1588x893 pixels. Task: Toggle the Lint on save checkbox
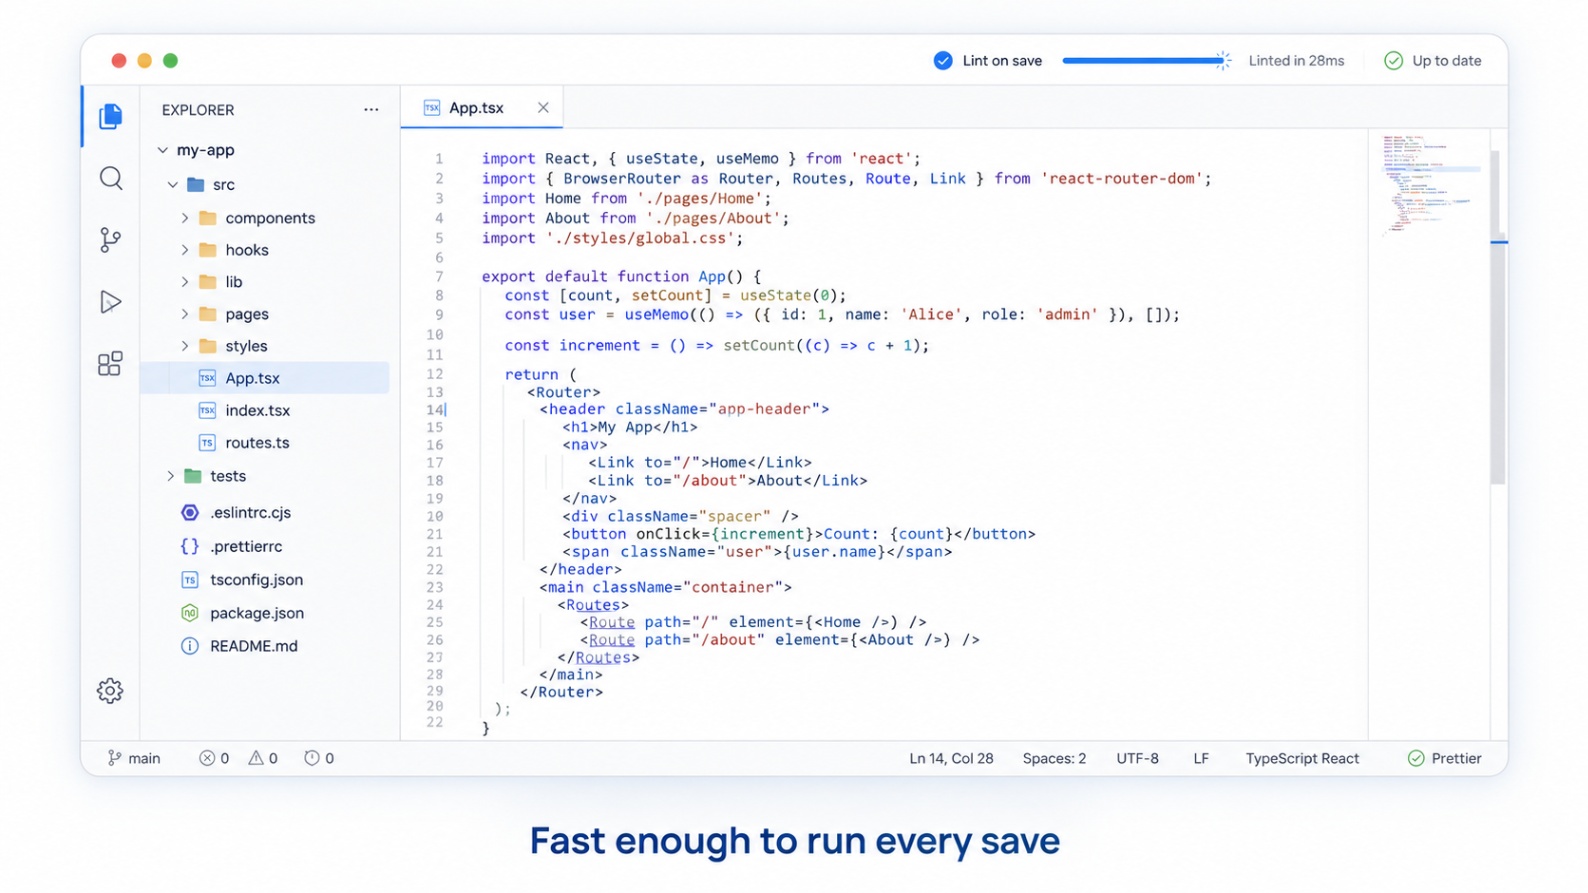943,61
